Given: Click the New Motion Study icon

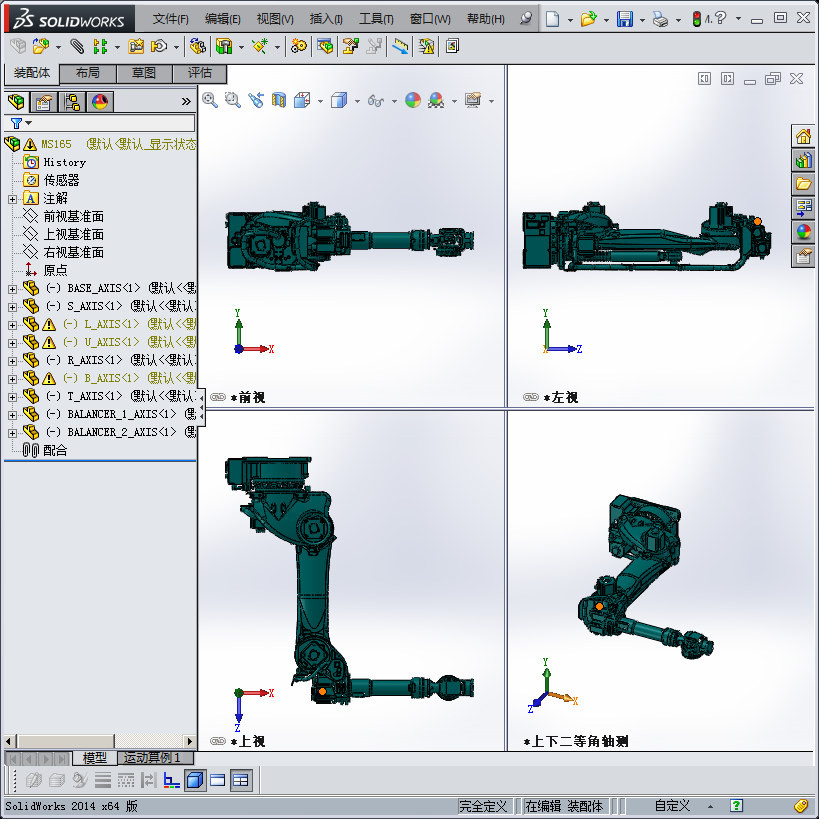Looking at the screenshot, I should coord(299,46).
